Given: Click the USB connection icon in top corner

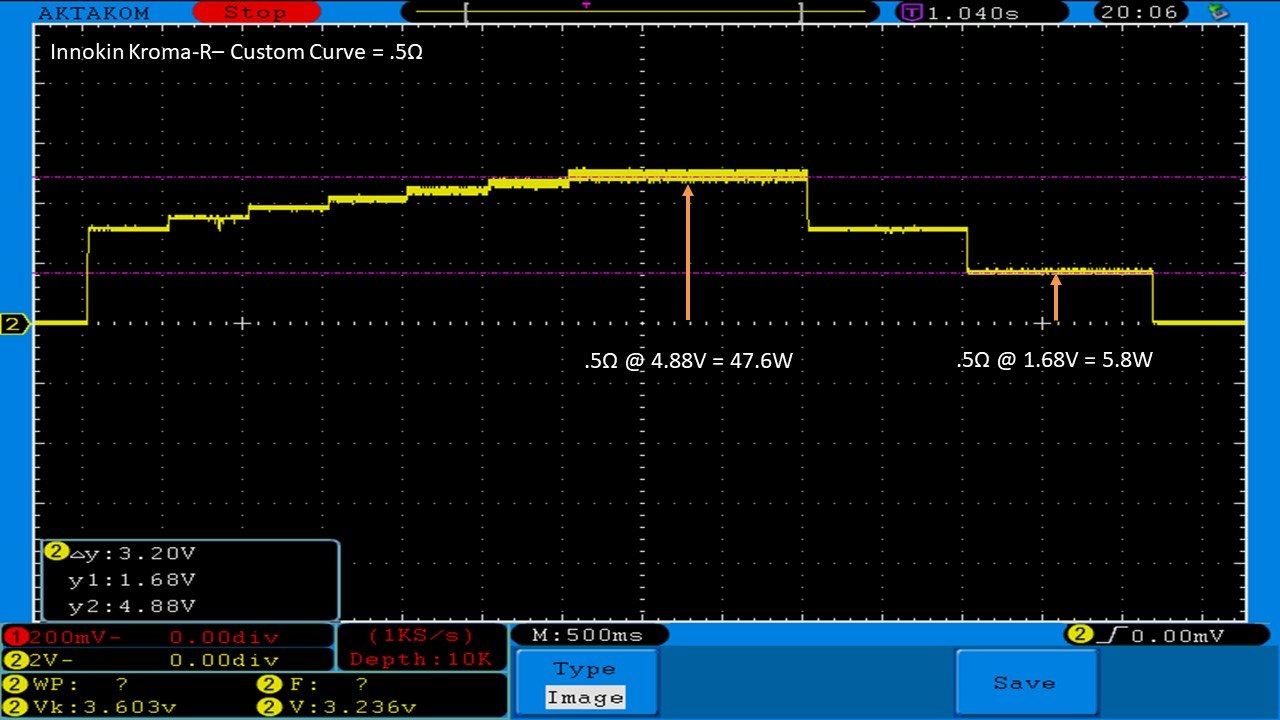Looking at the screenshot, I should [x=1218, y=12].
